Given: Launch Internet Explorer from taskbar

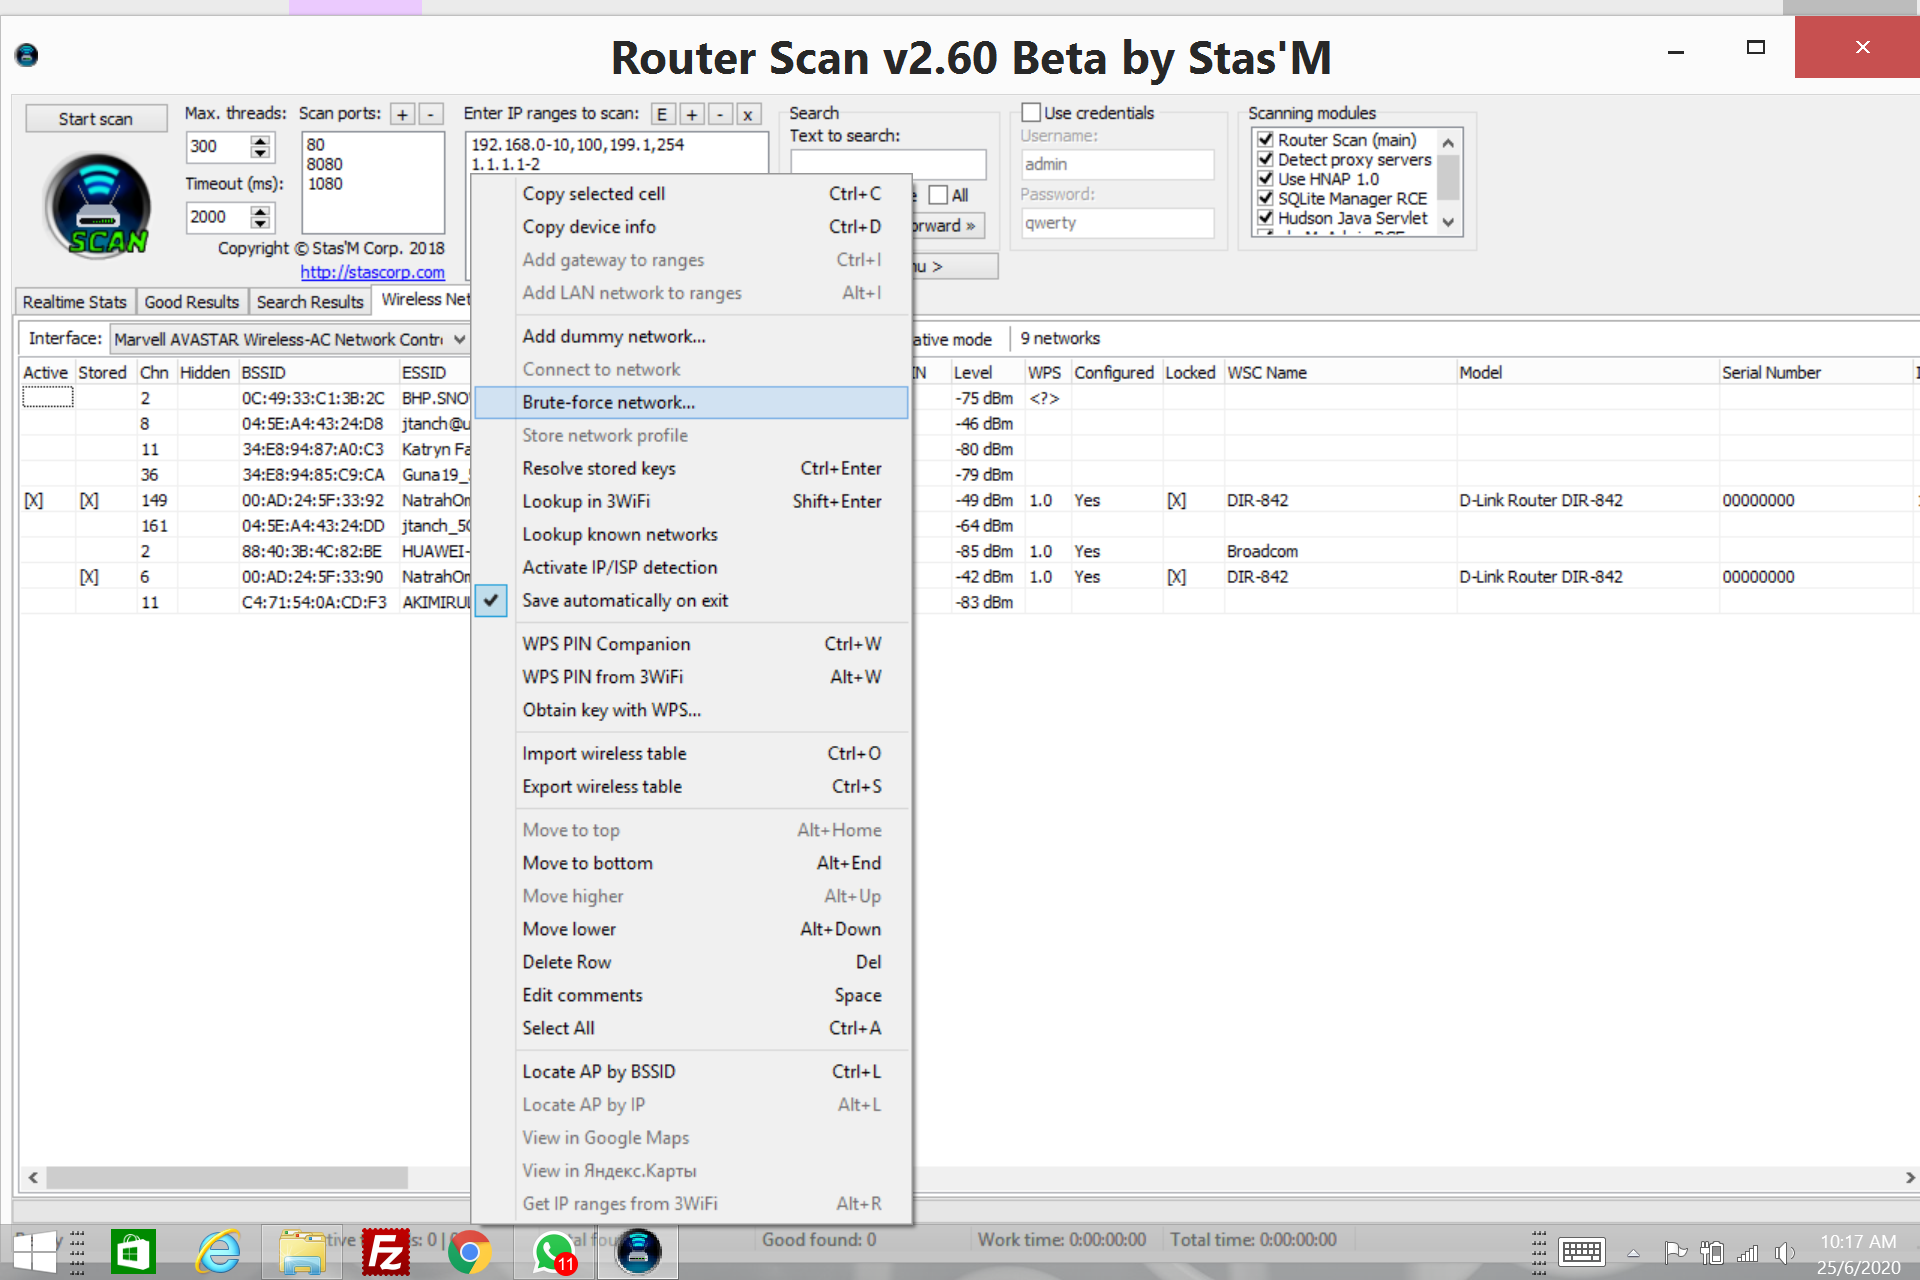Looking at the screenshot, I should 218,1252.
